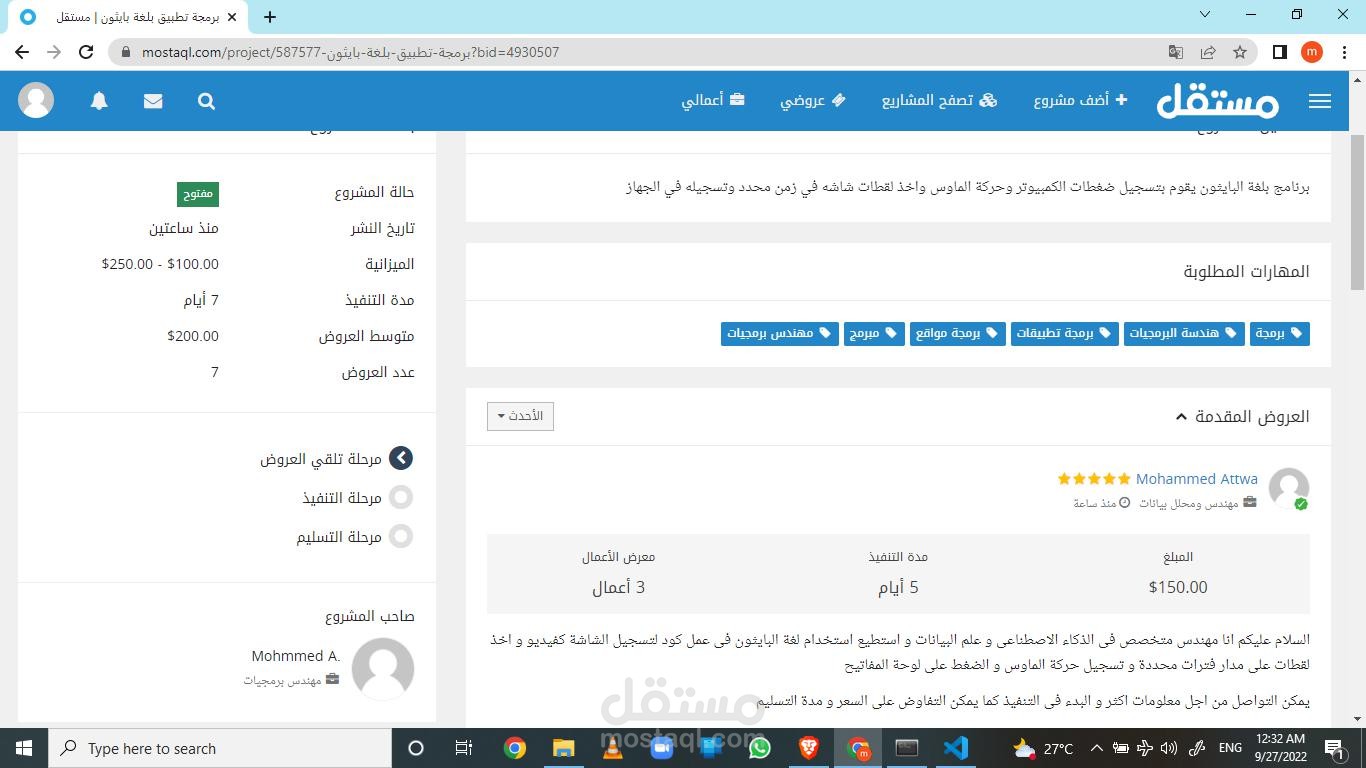Click the budget value '$100.00 - $250.00'
This screenshot has width=1366, height=768.
pos(160,264)
